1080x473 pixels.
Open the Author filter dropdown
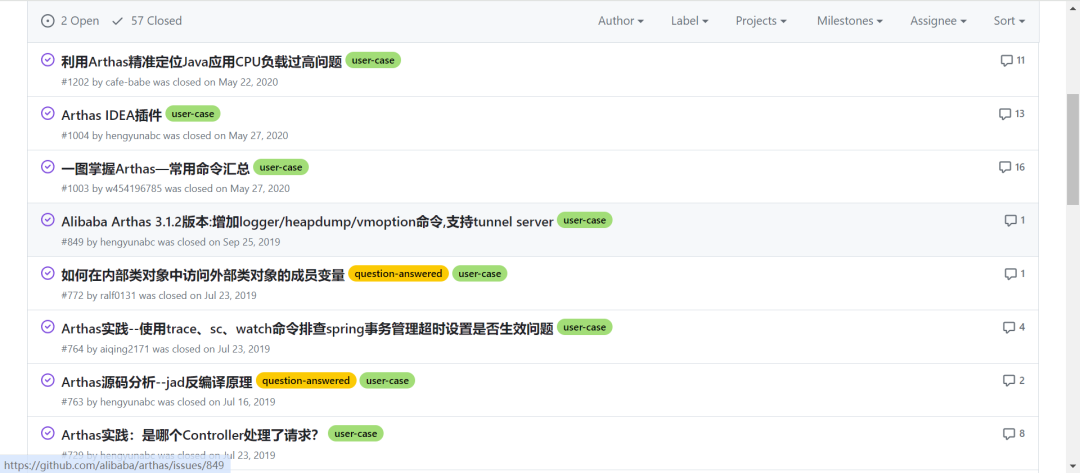[620, 20]
